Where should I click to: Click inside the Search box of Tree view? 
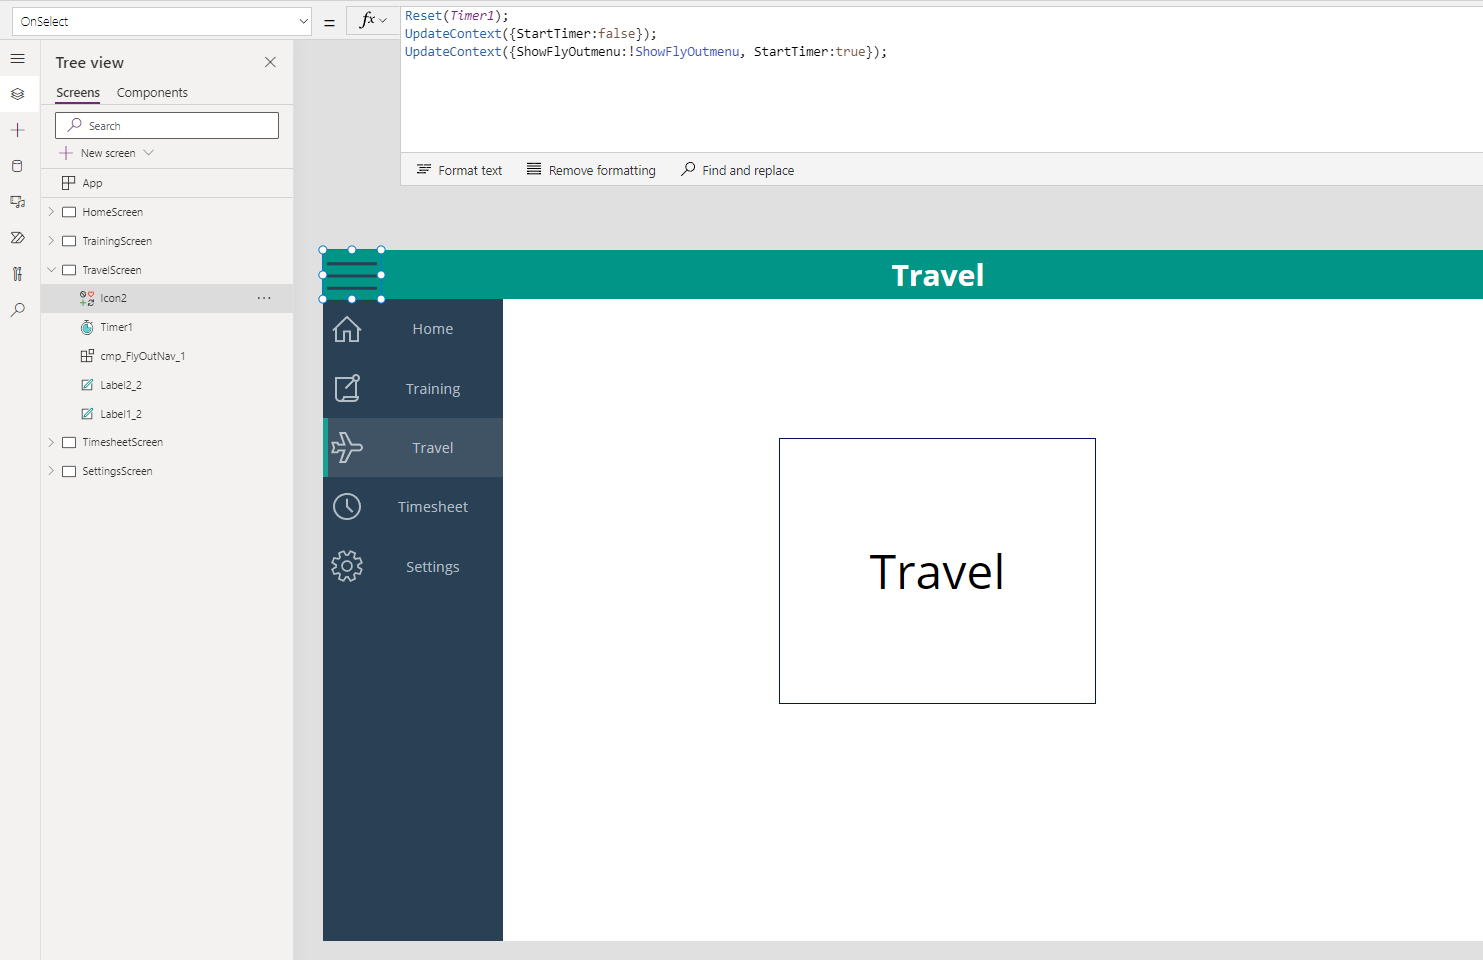pos(166,125)
